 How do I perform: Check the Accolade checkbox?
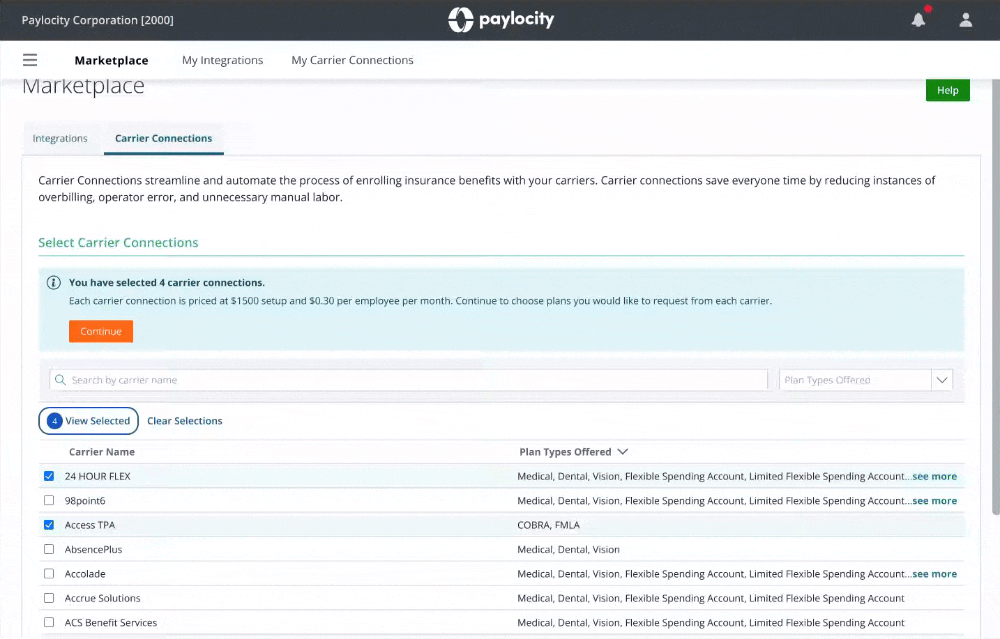point(49,573)
